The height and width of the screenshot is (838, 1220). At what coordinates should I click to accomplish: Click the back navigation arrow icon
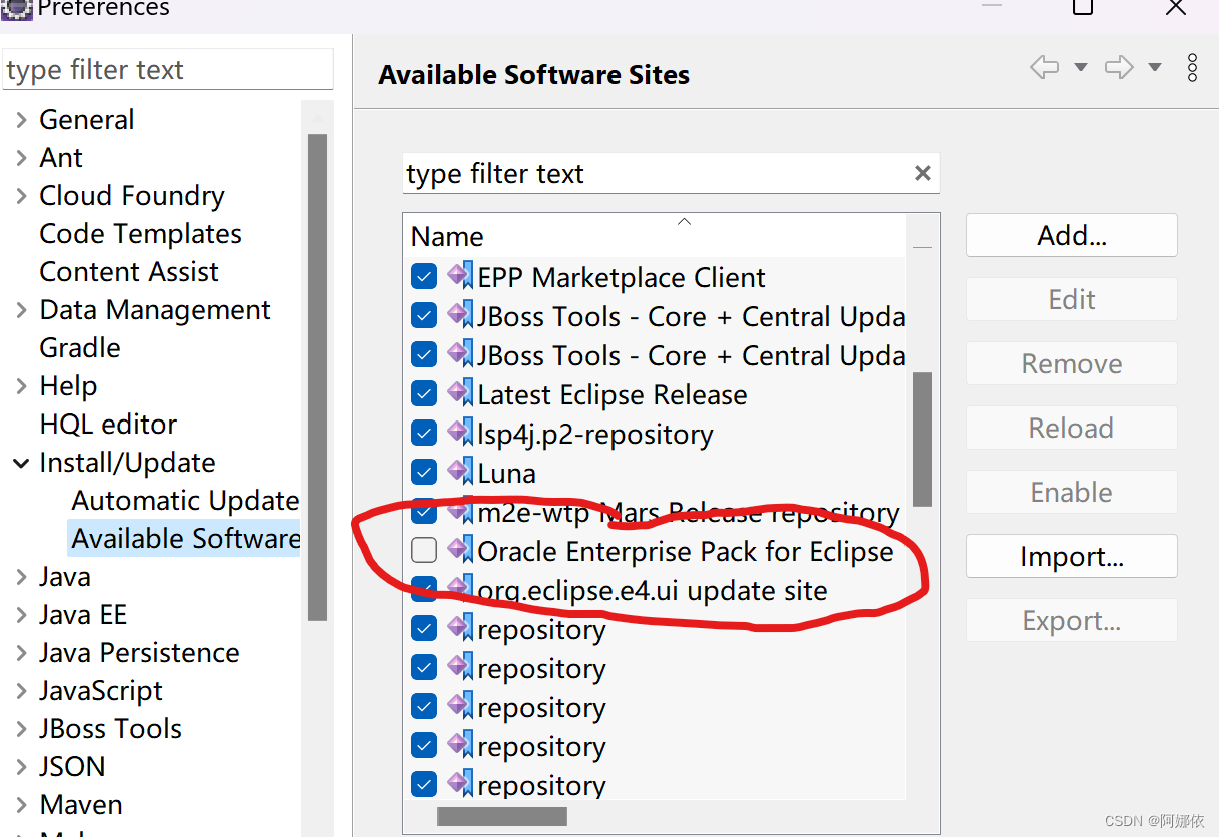click(1044, 67)
